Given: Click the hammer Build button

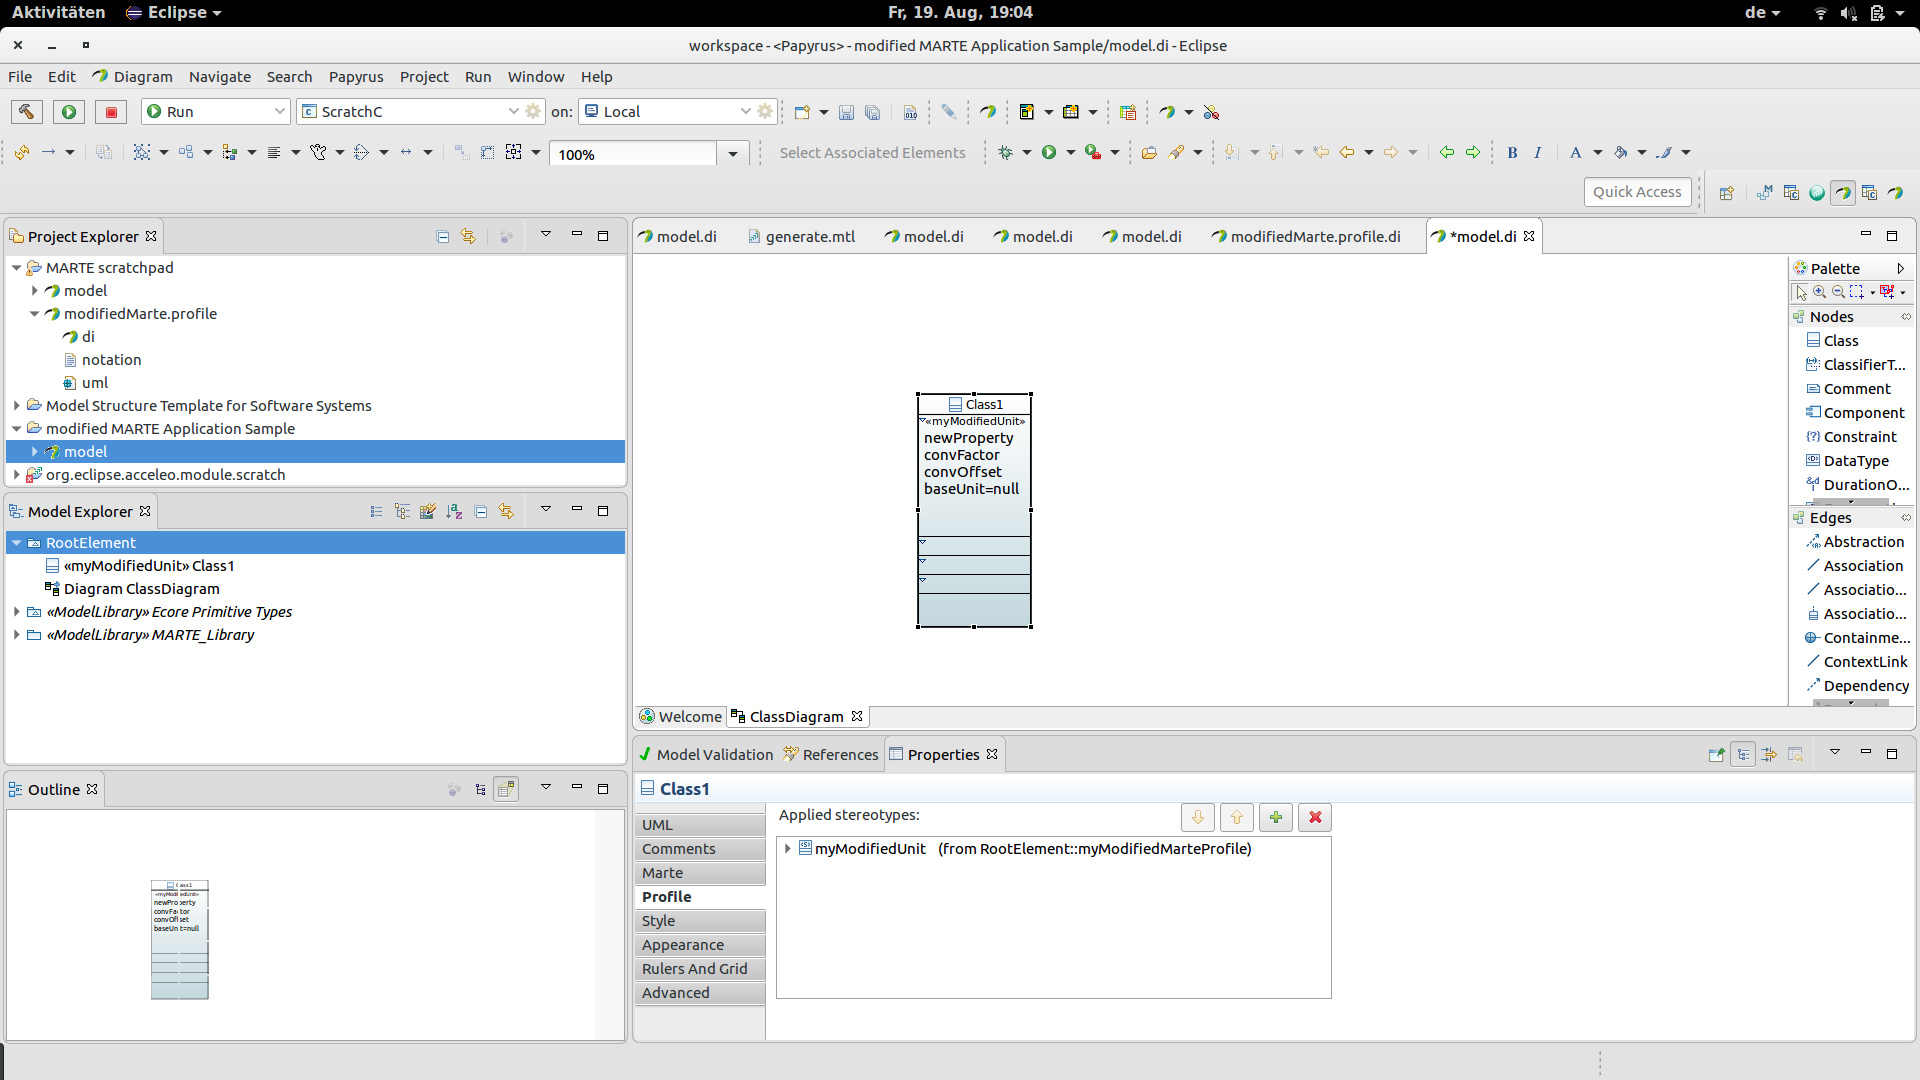Looking at the screenshot, I should coord(27,112).
